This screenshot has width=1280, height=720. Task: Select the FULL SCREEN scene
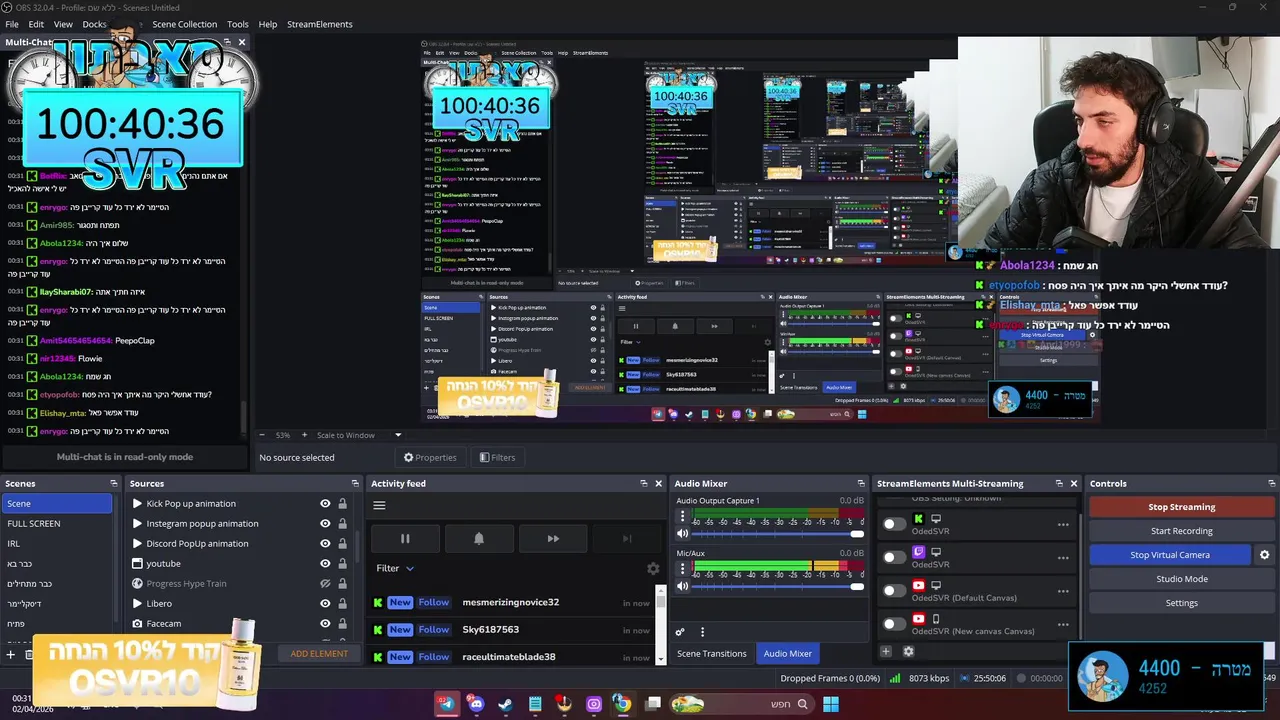[x=58, y=524]
